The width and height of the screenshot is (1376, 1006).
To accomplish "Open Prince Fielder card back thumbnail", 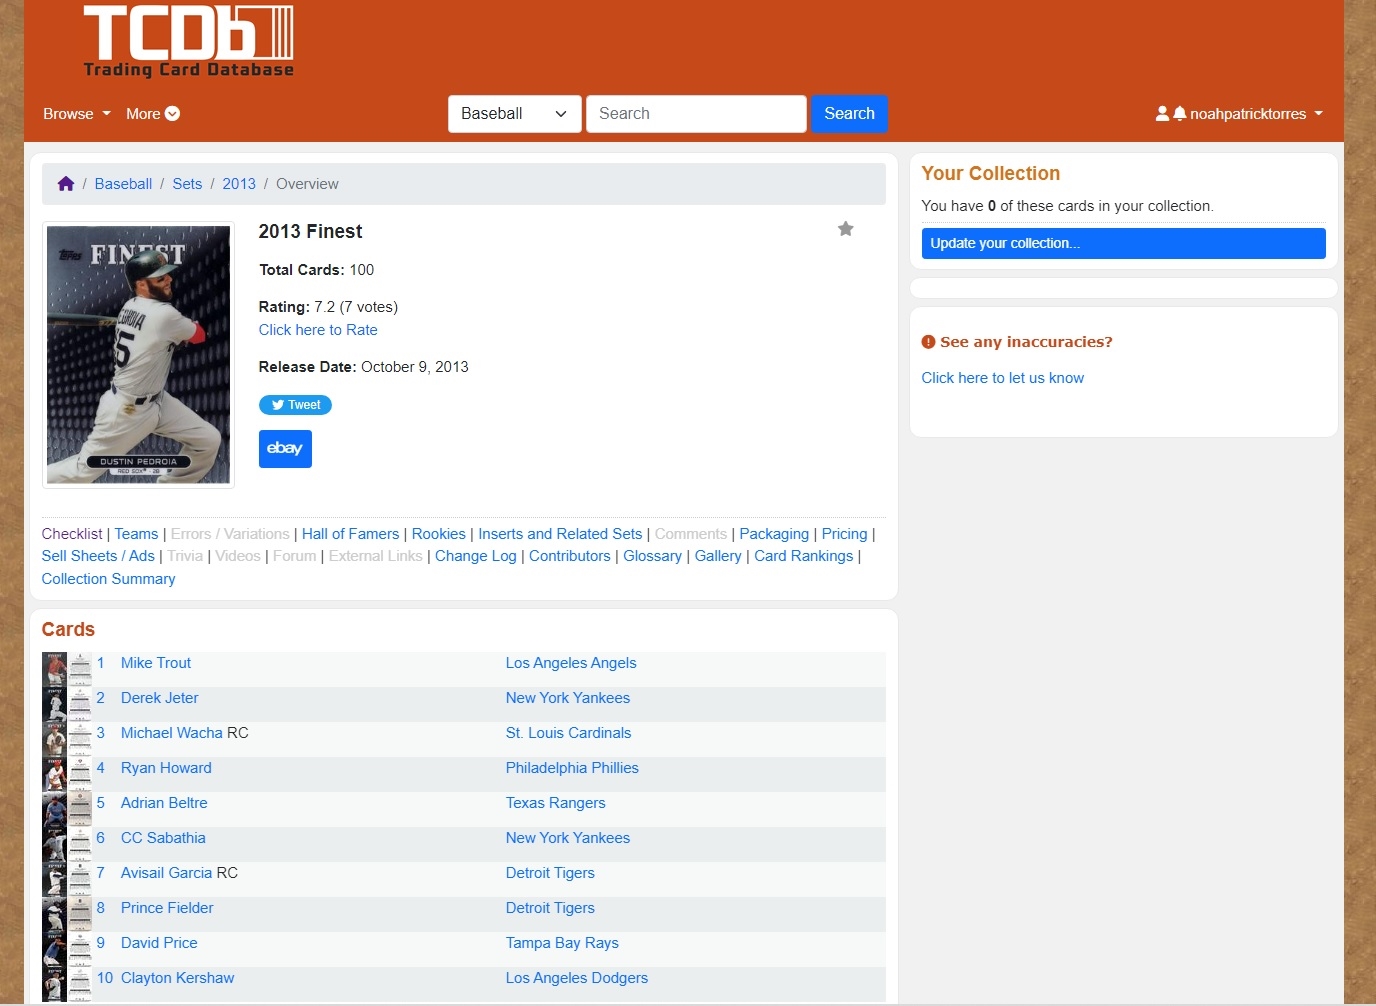I will click(x=80, y=914).
